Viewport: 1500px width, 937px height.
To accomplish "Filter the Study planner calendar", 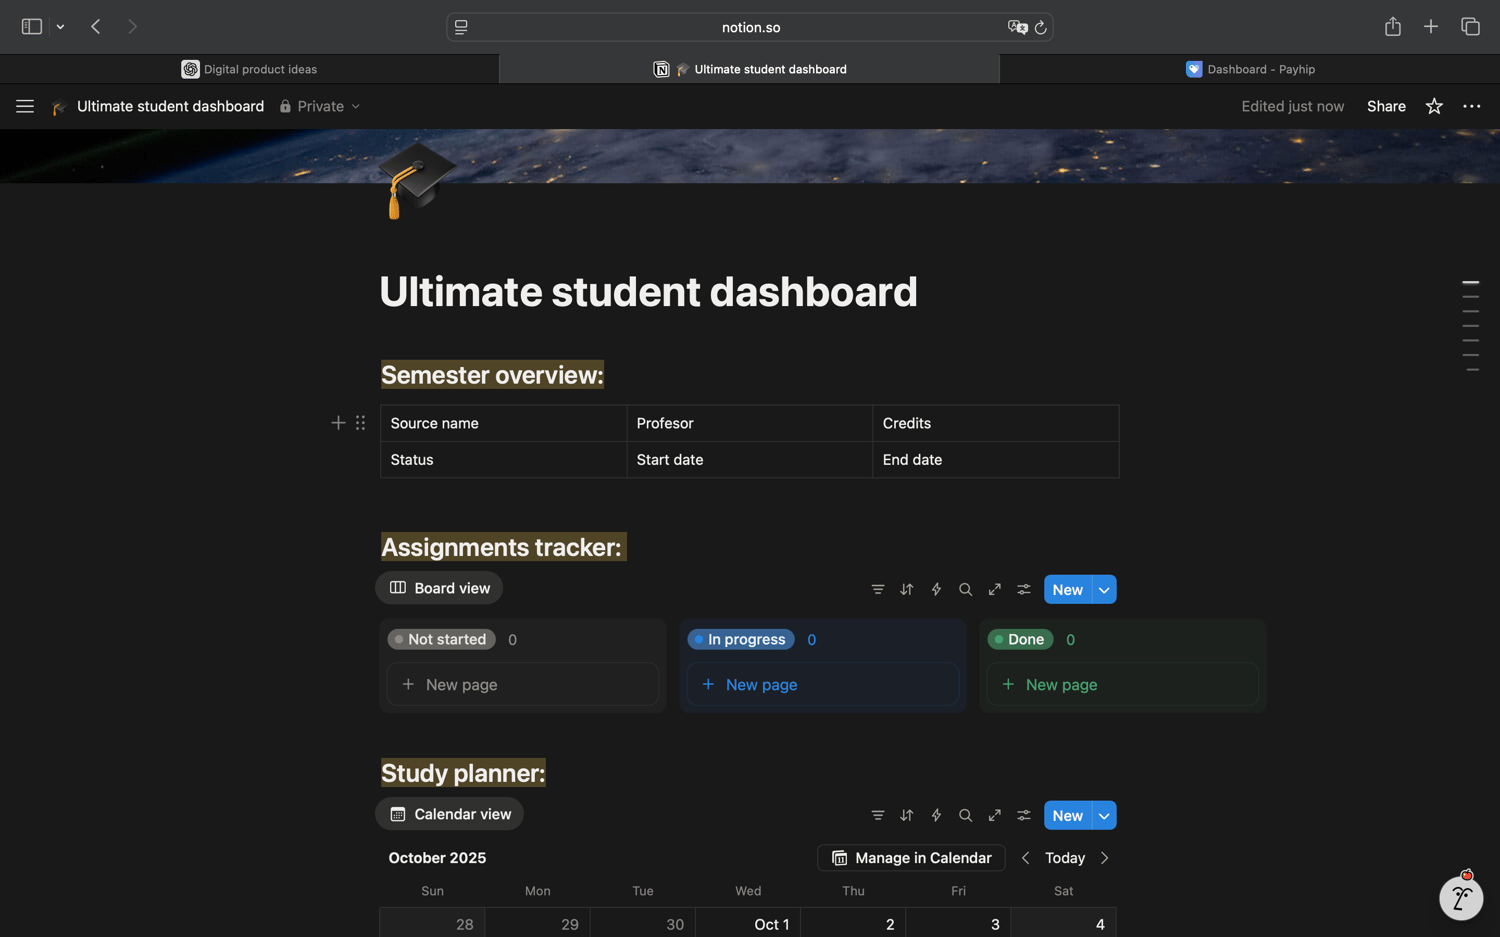I will click(x=877, y=816).
